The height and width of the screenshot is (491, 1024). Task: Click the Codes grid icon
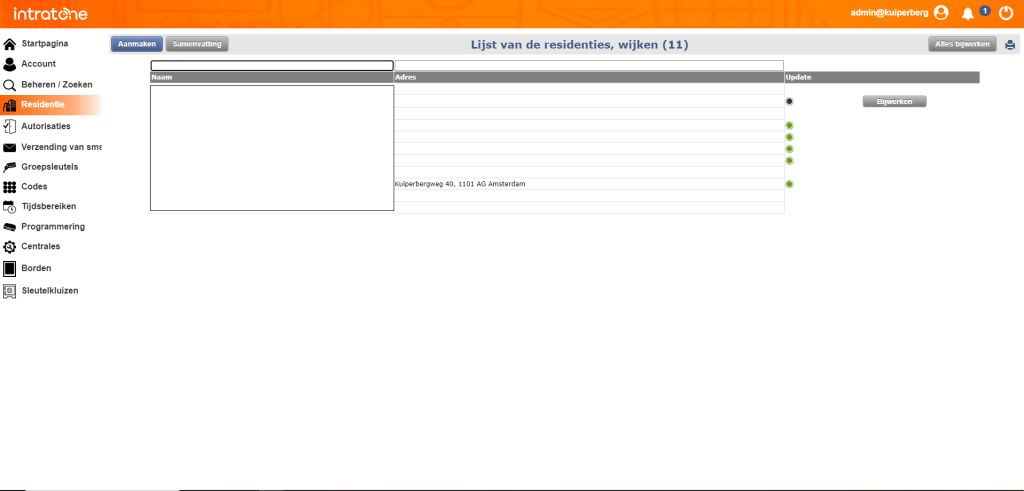pyautogui.click(x=10, y=187)
